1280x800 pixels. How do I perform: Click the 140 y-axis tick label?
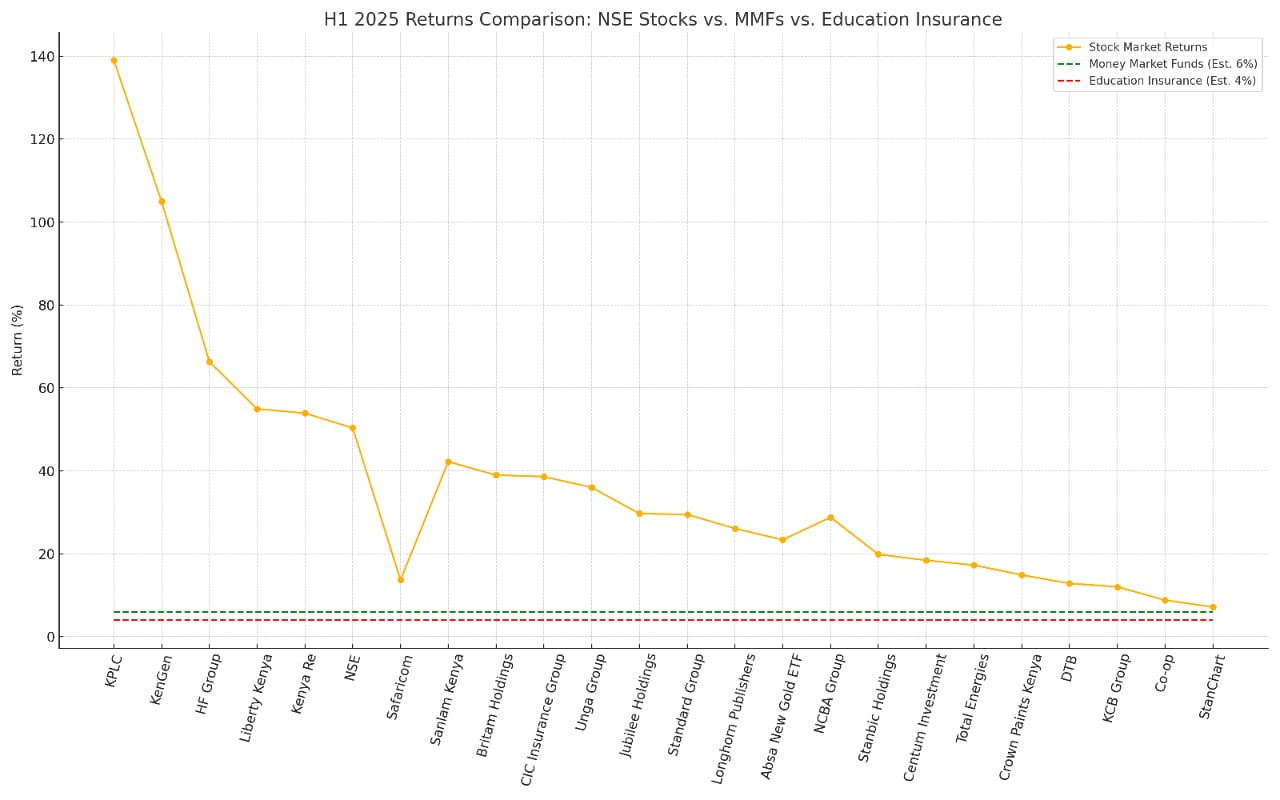click(41, 56)
